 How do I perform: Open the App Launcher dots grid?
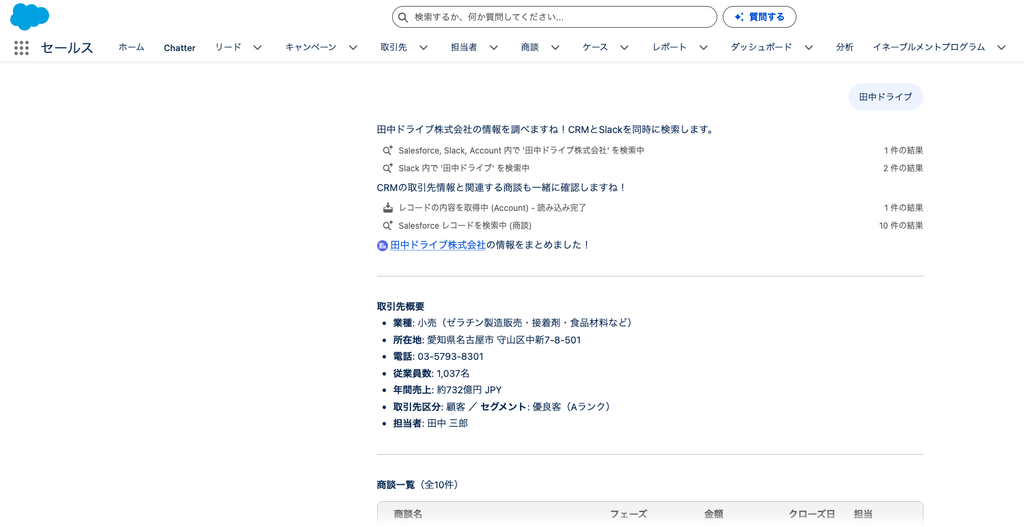pos(22,48)
